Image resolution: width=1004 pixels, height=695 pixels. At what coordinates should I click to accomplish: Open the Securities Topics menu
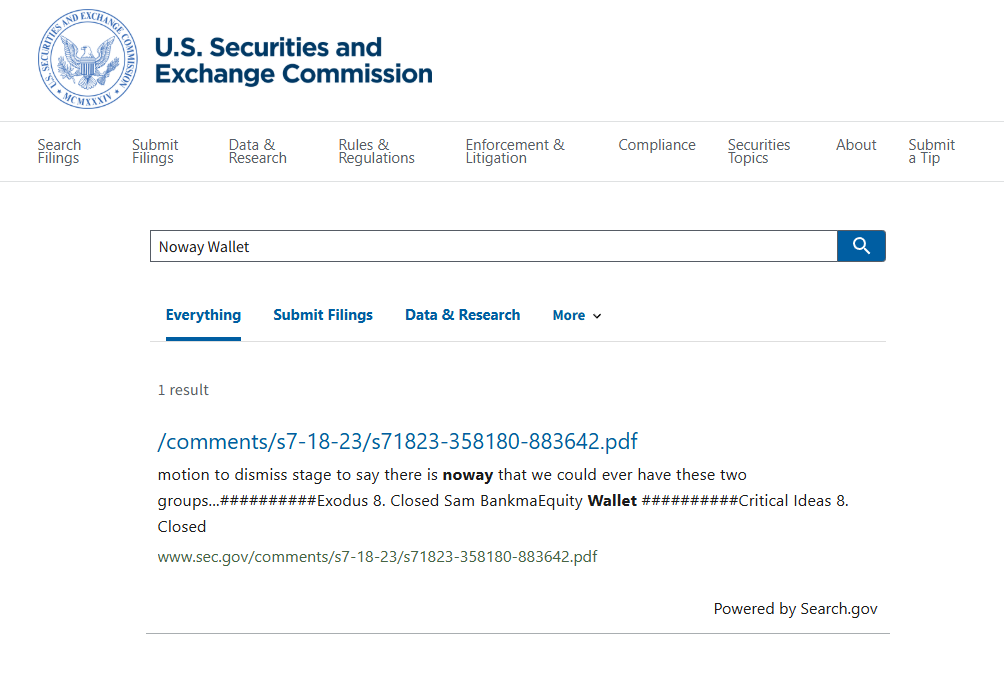tap(758, 151)
